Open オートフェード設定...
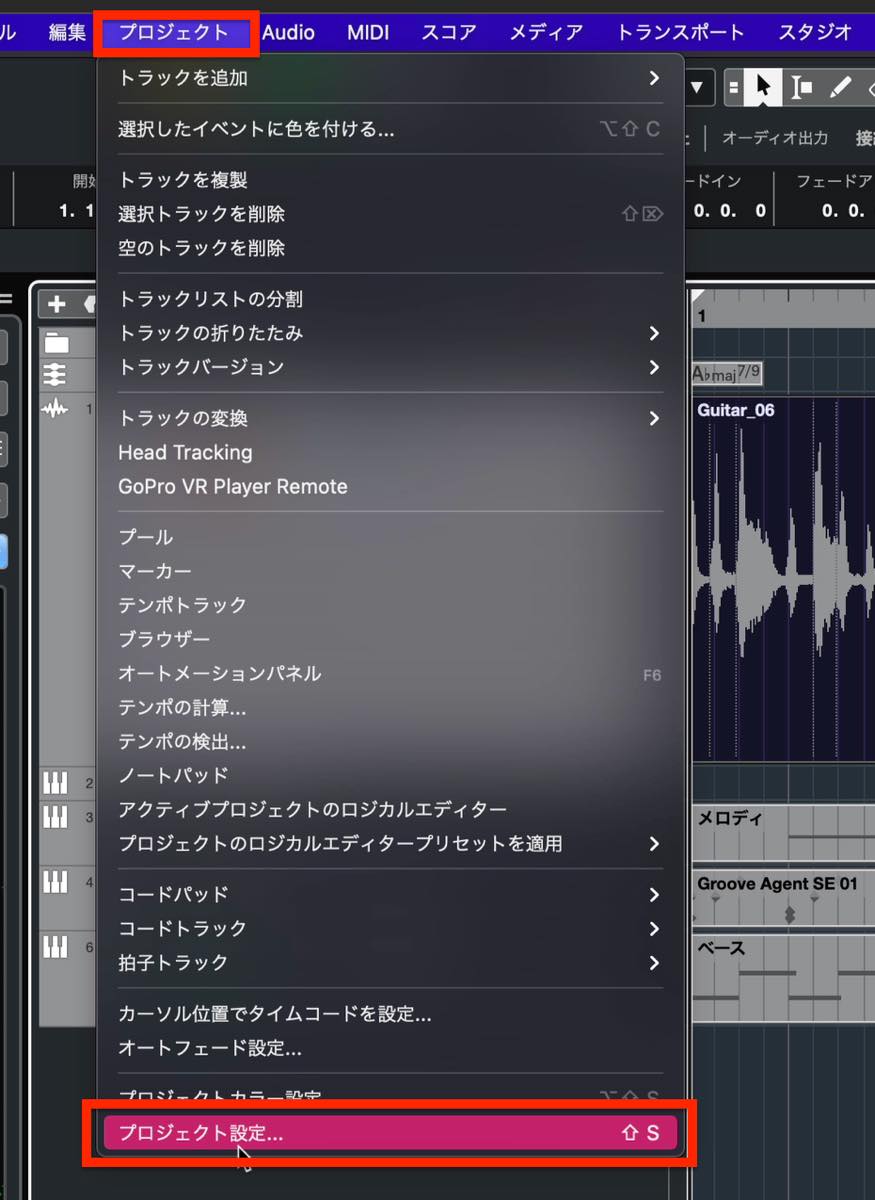Screen dimensions: 875x1200 pos(390,1048)
